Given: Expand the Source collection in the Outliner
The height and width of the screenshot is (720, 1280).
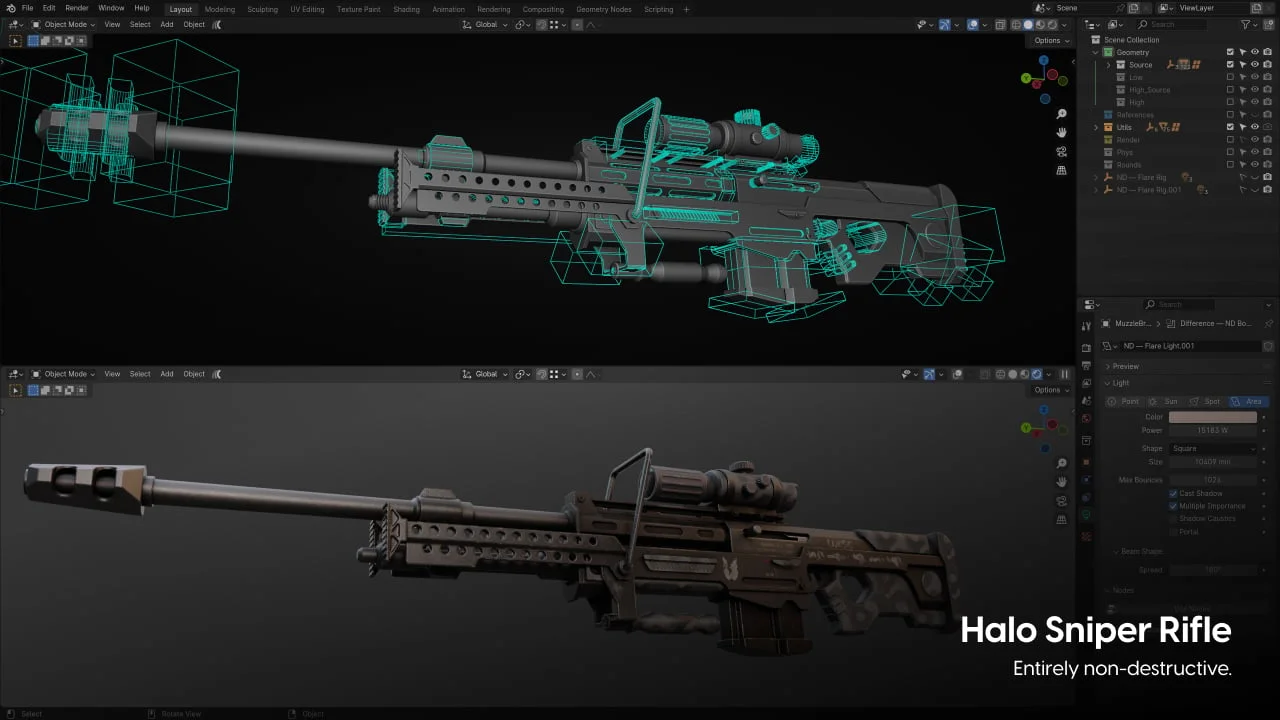Looking at the screenshot, I should pos(1108,64).
